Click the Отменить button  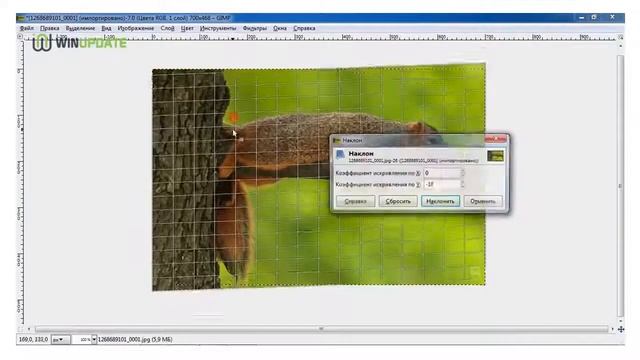pos(483,201)
